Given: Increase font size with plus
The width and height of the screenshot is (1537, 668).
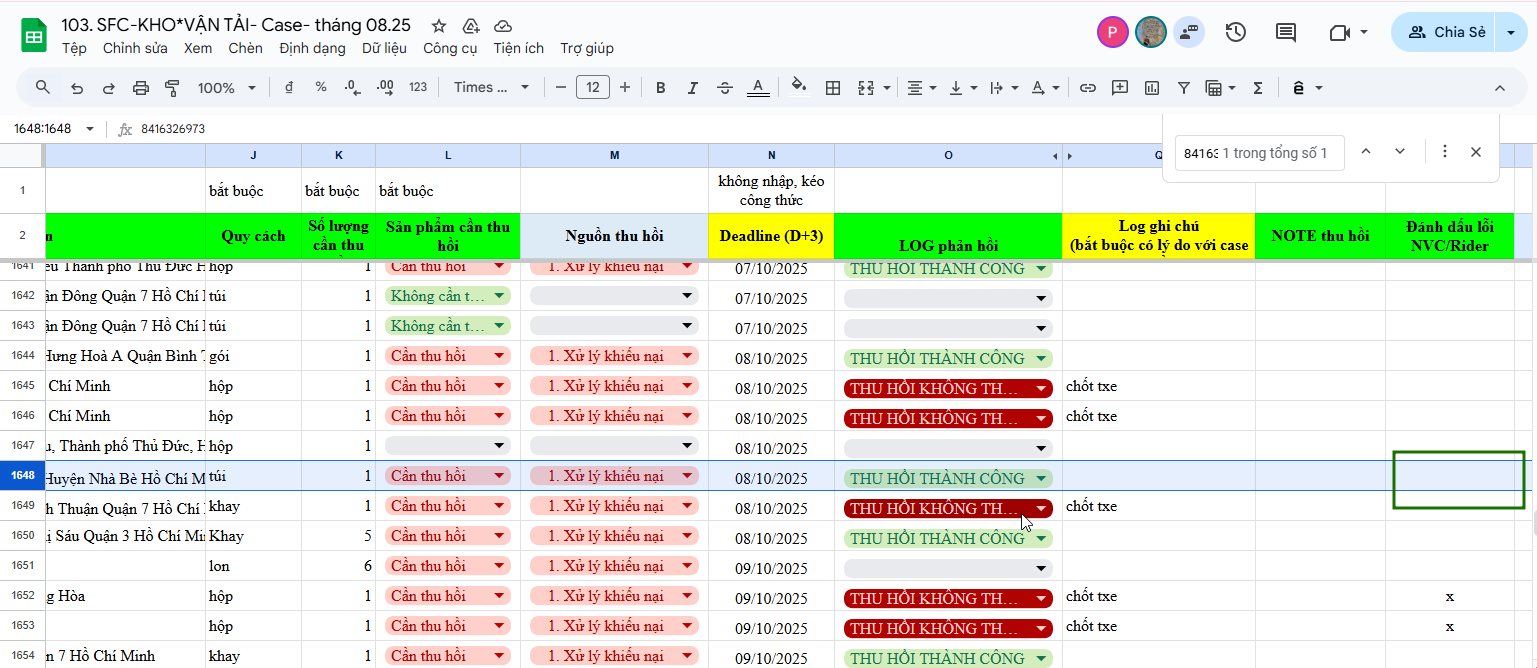Looking at the screenshot, I should pyautogui.click(x=625, y=88).
